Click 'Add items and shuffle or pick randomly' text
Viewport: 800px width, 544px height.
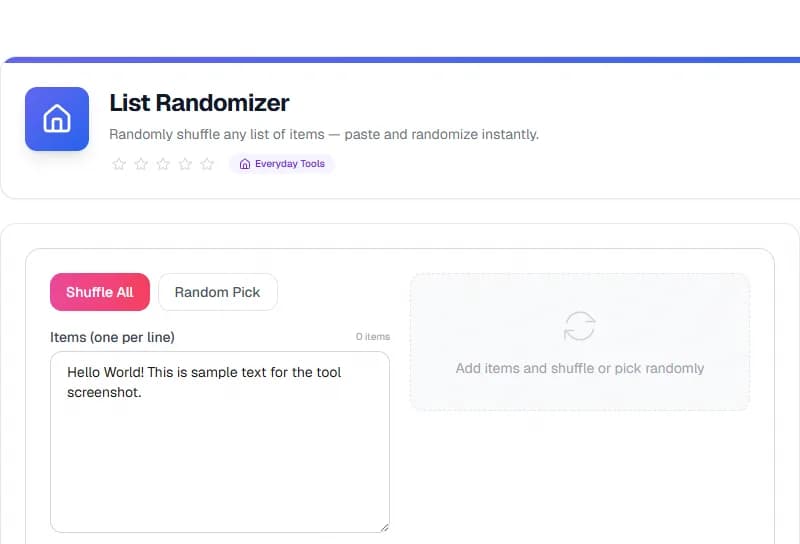pyautogui.click(x=580, y=368)
